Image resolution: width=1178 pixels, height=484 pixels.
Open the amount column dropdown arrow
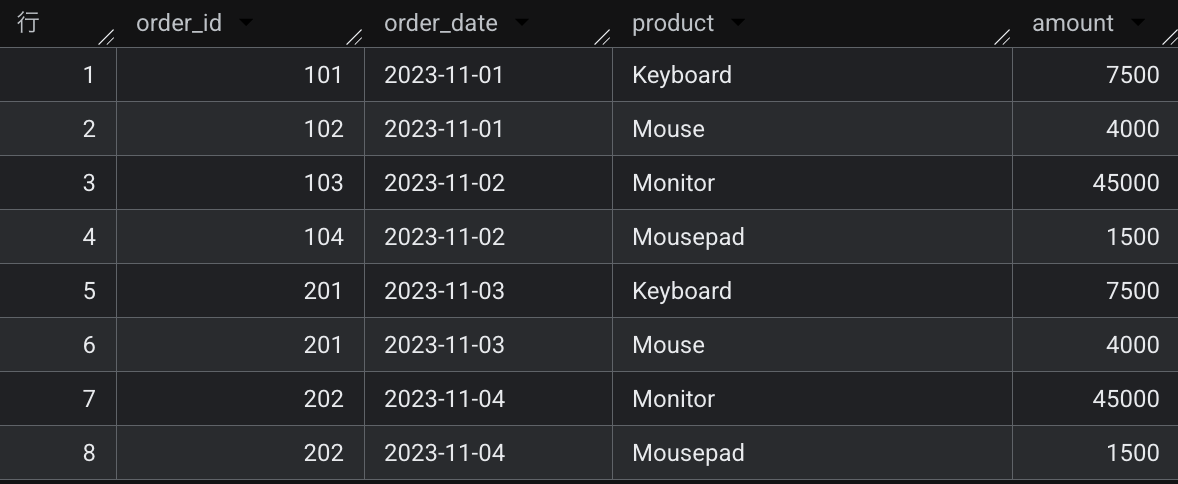coord(1137,23)
